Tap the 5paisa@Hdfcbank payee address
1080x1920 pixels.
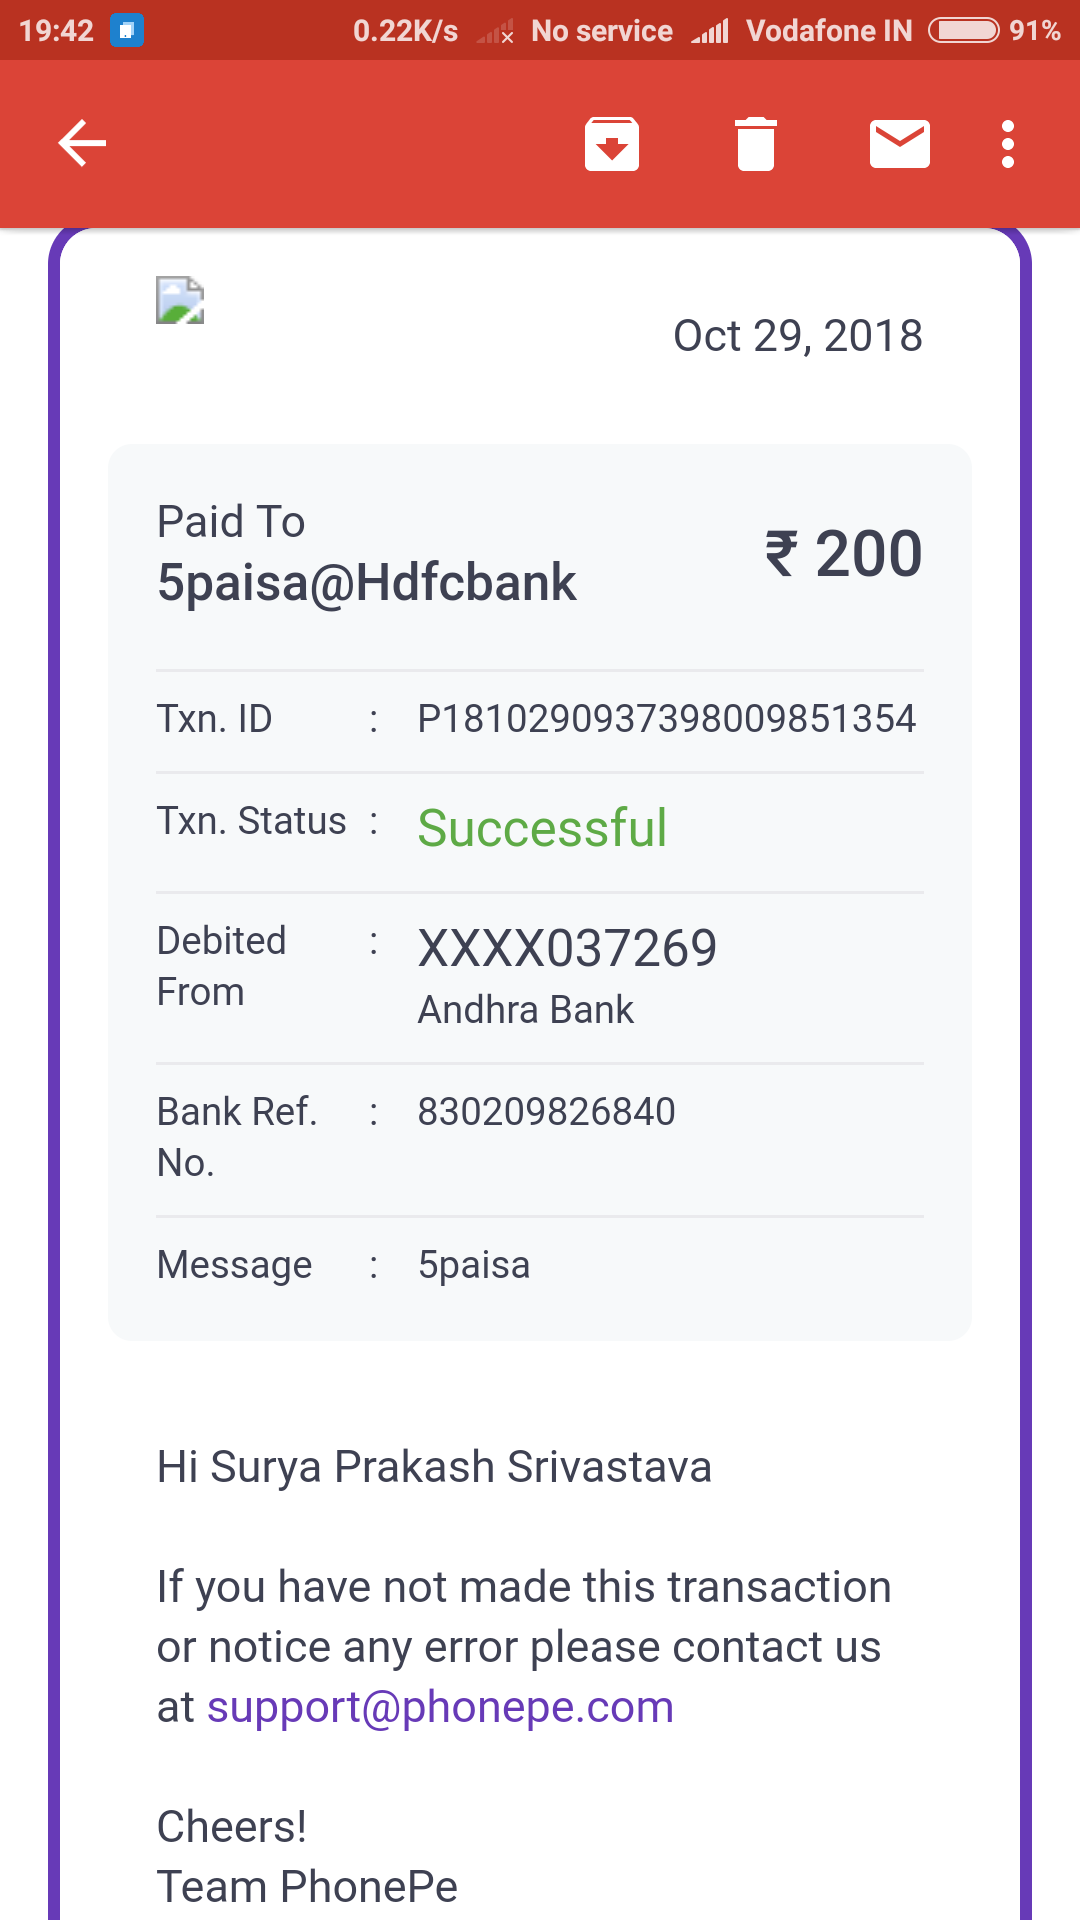point(366,583)
